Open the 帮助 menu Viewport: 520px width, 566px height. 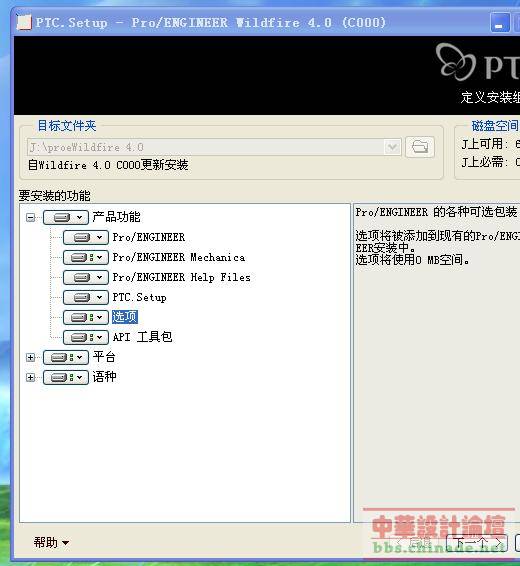(51, 543)
